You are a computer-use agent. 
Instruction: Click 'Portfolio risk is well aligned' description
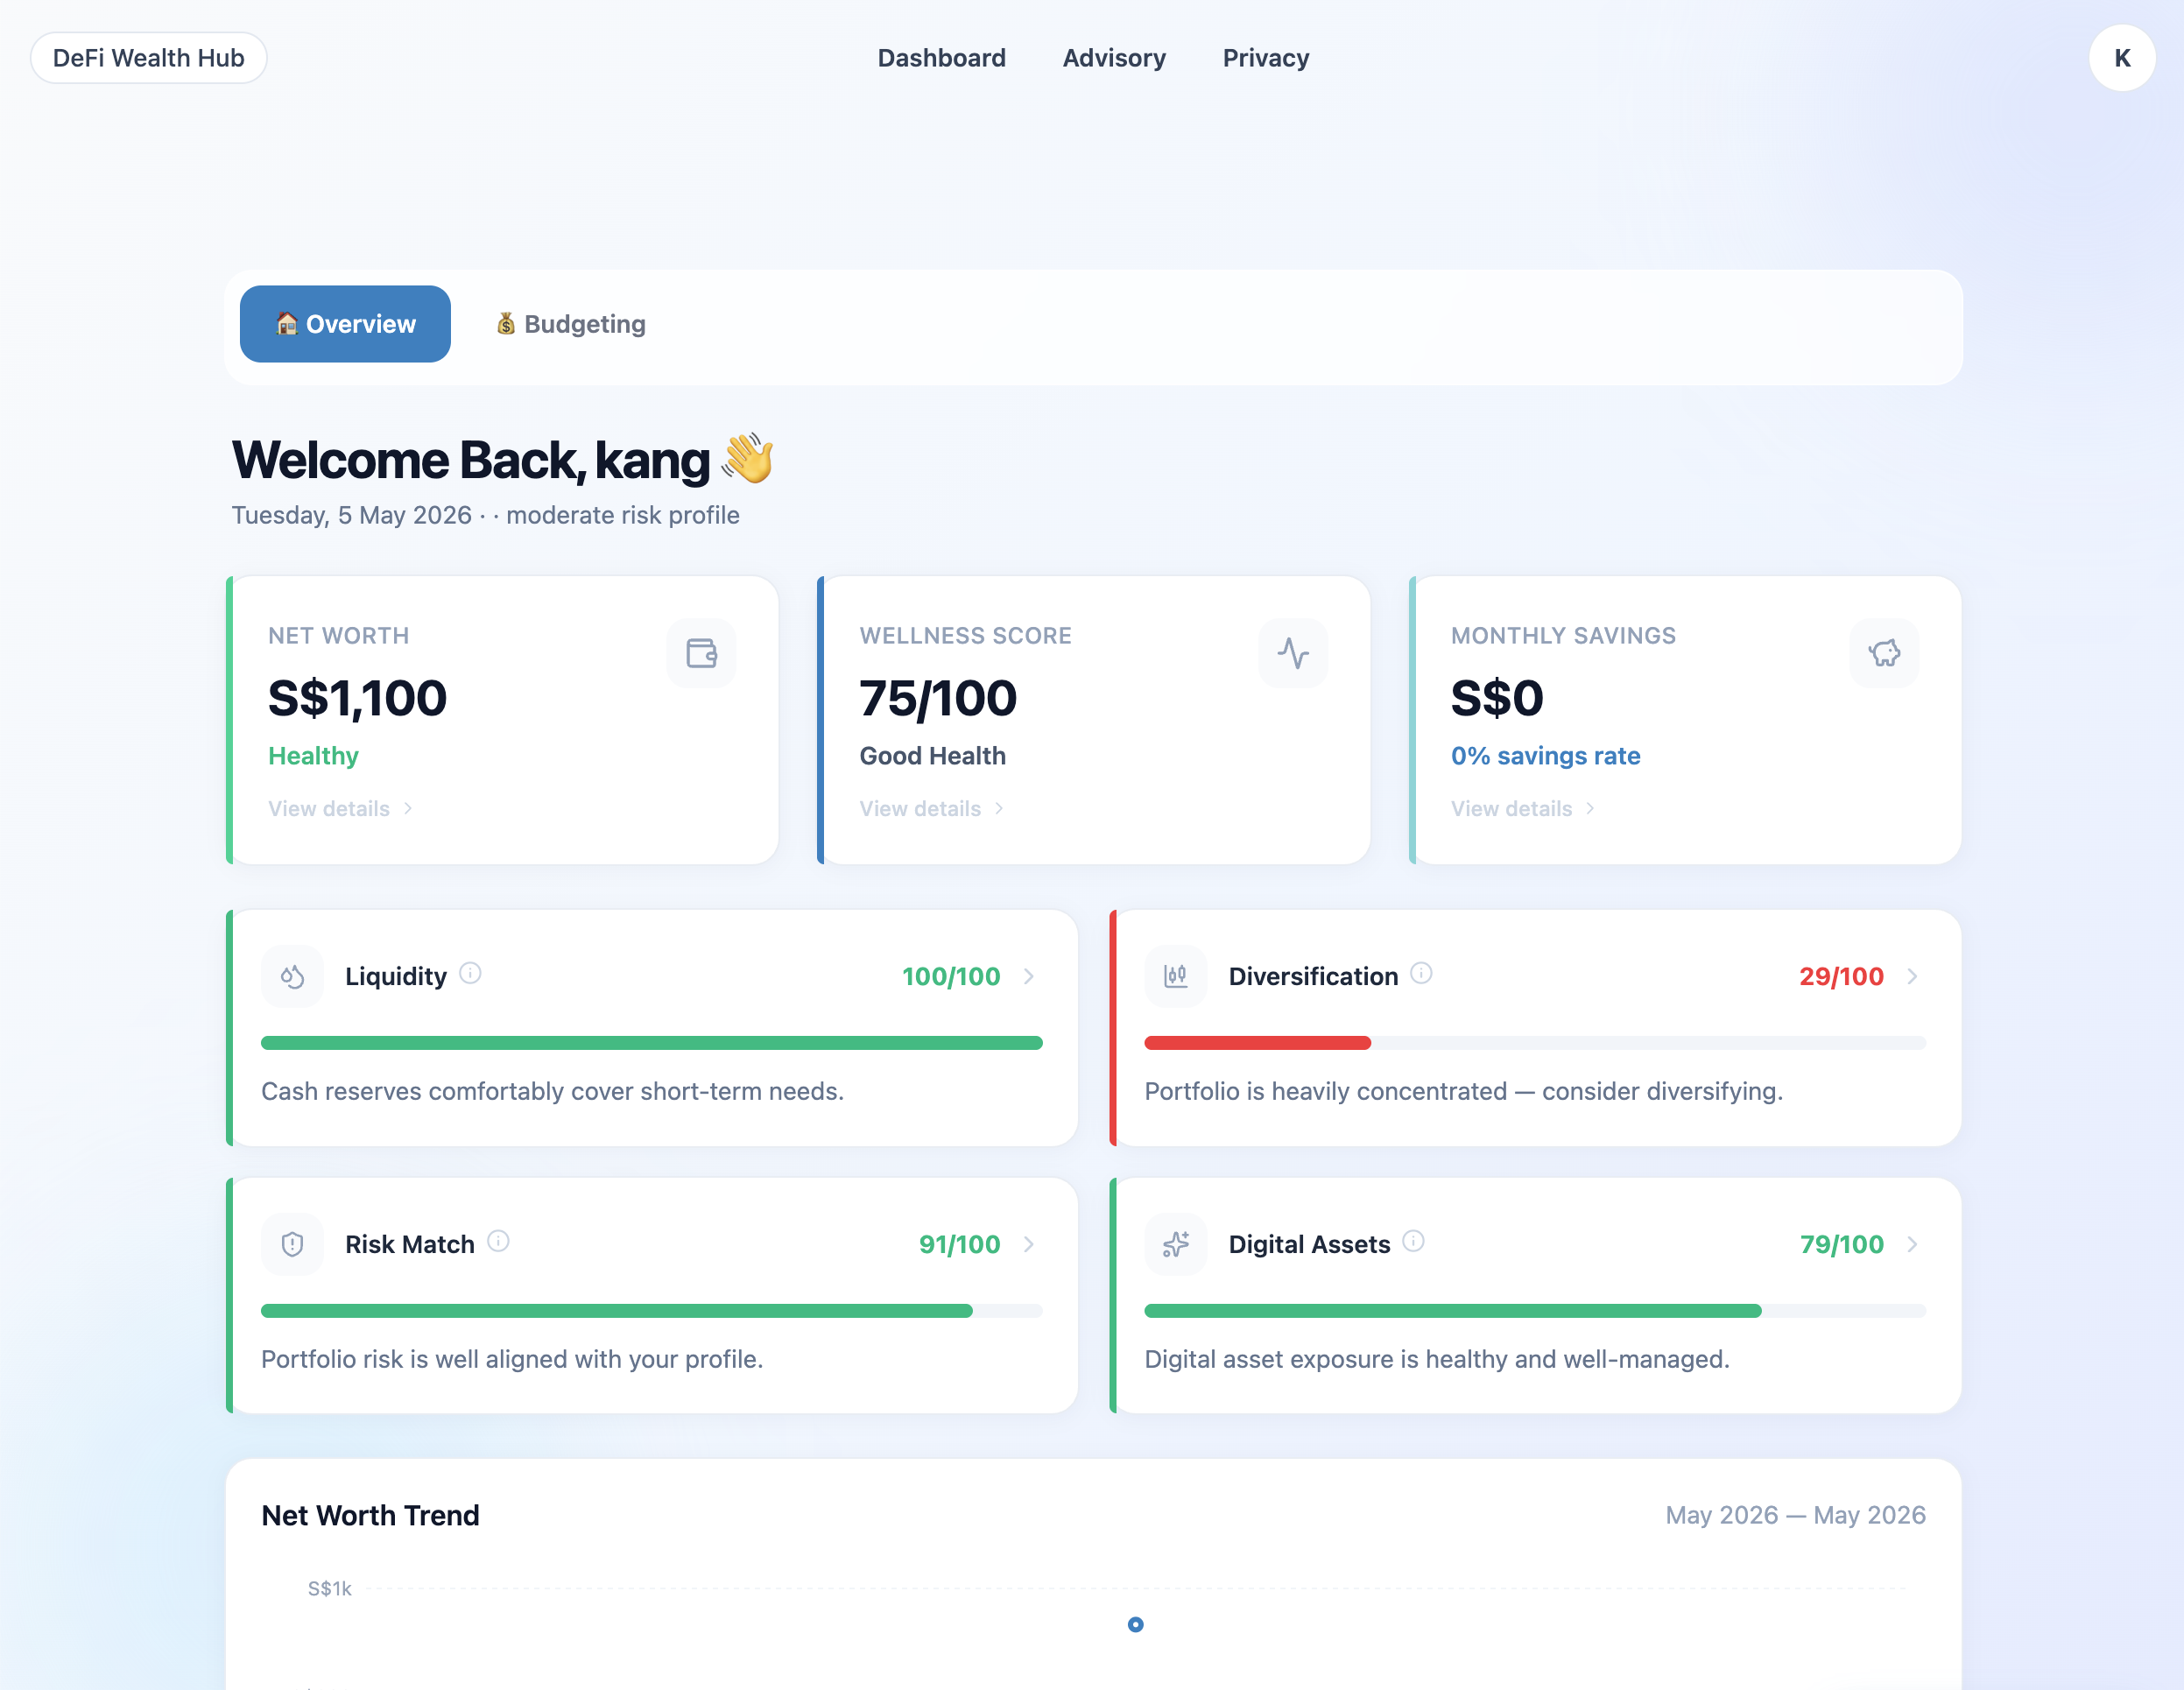(512, 1359)
